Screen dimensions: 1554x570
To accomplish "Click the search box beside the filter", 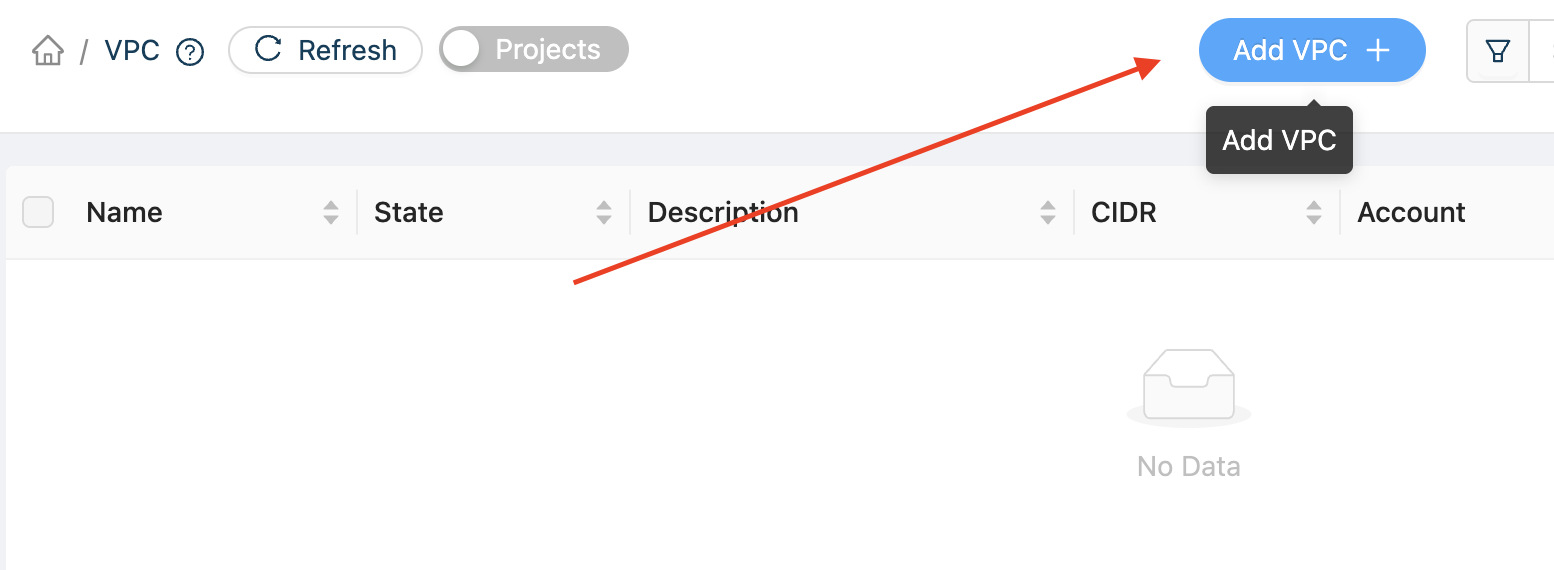I will click(1541, 51).
